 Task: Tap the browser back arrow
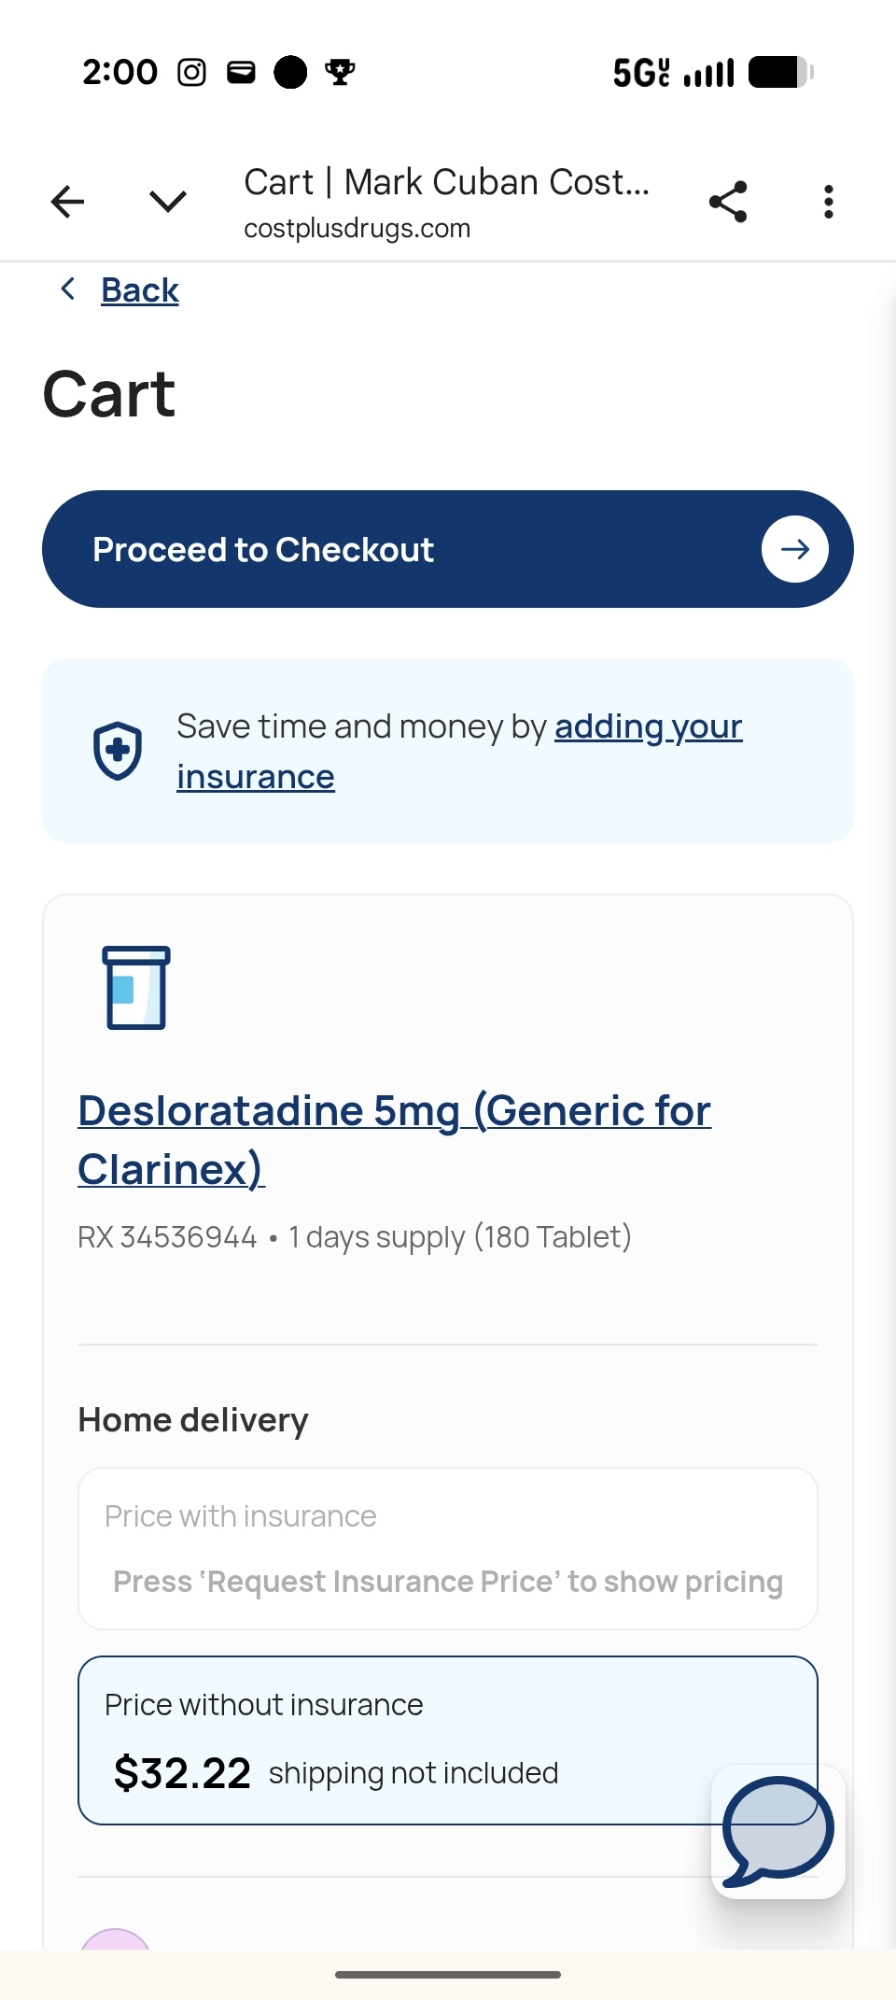point(68,202)
